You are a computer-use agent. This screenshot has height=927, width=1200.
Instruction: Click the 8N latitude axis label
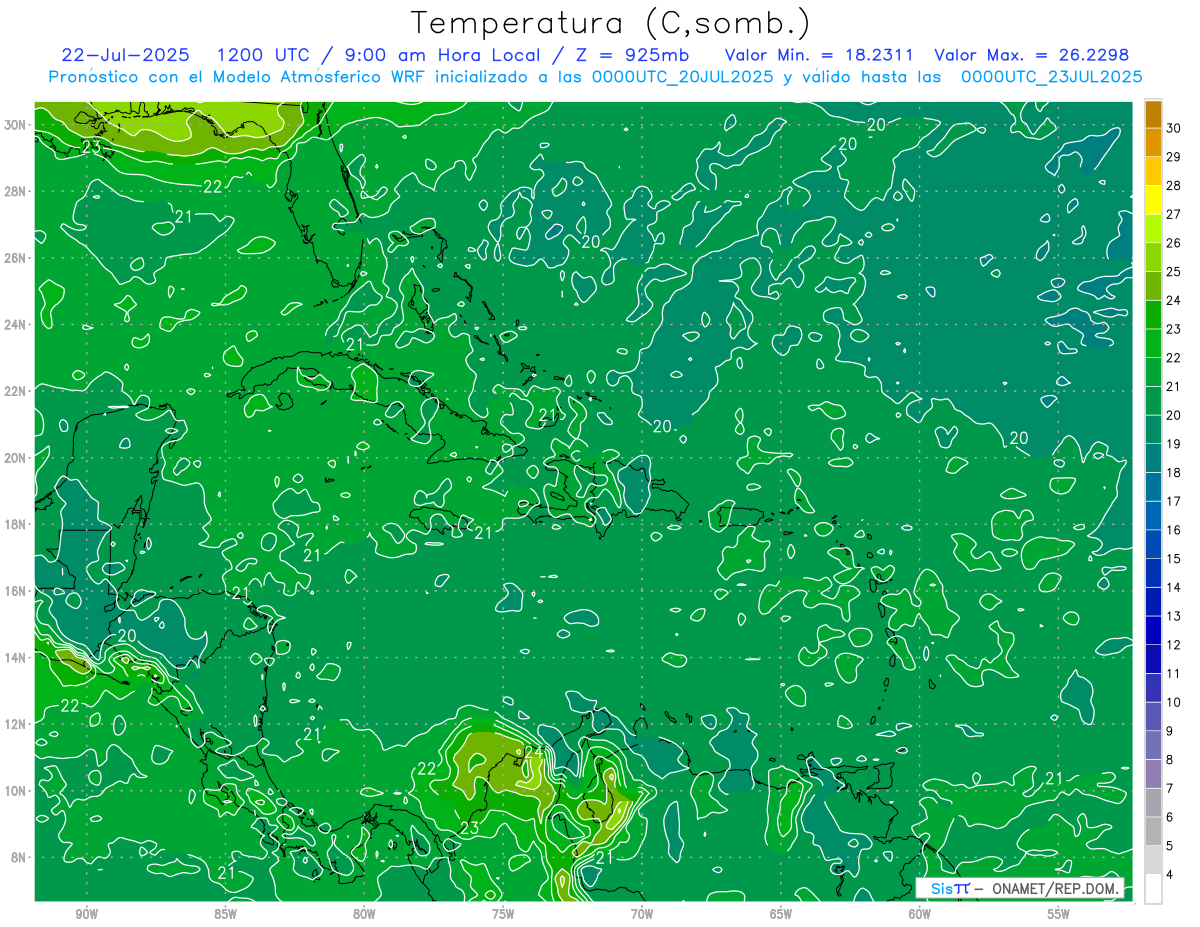point(20,857)
